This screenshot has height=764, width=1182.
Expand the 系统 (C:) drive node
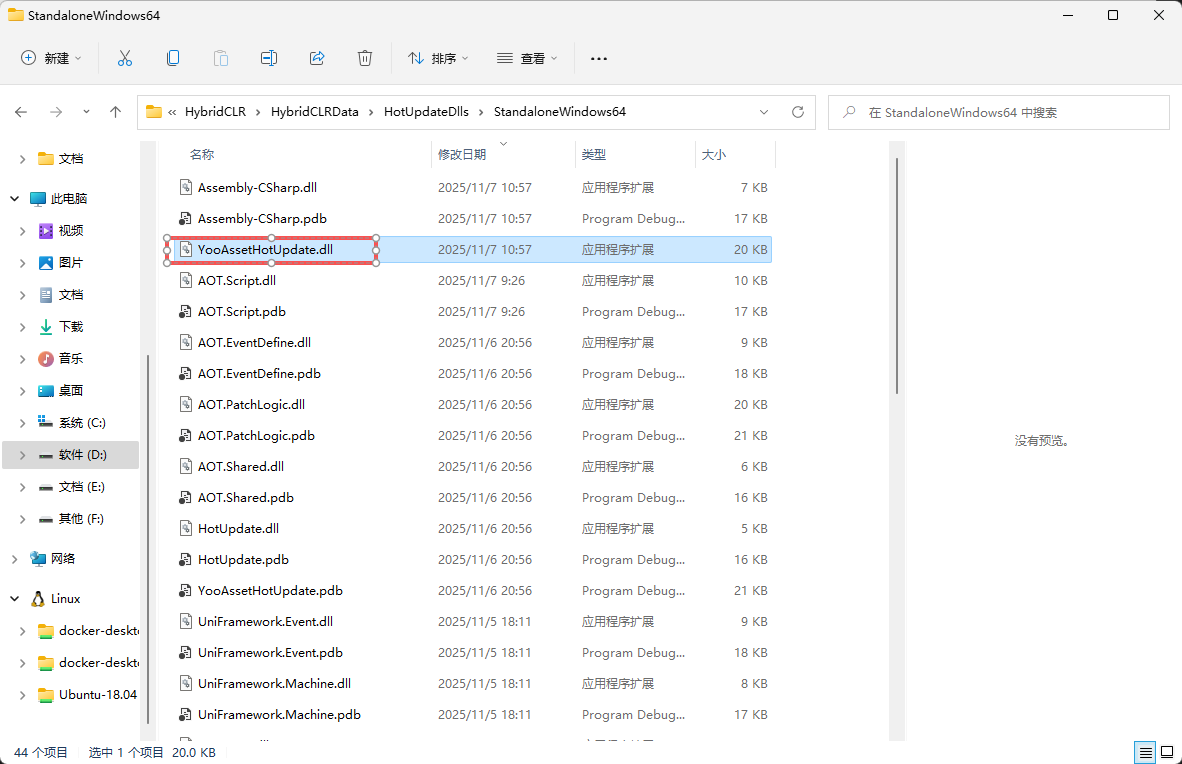pyautogui.click(x=23, y=422)
